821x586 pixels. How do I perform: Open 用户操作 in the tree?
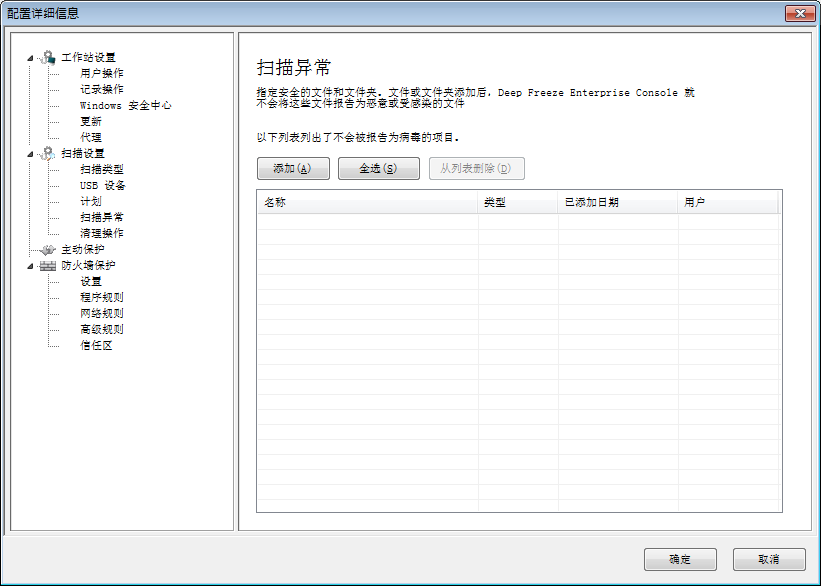(102, 73)
